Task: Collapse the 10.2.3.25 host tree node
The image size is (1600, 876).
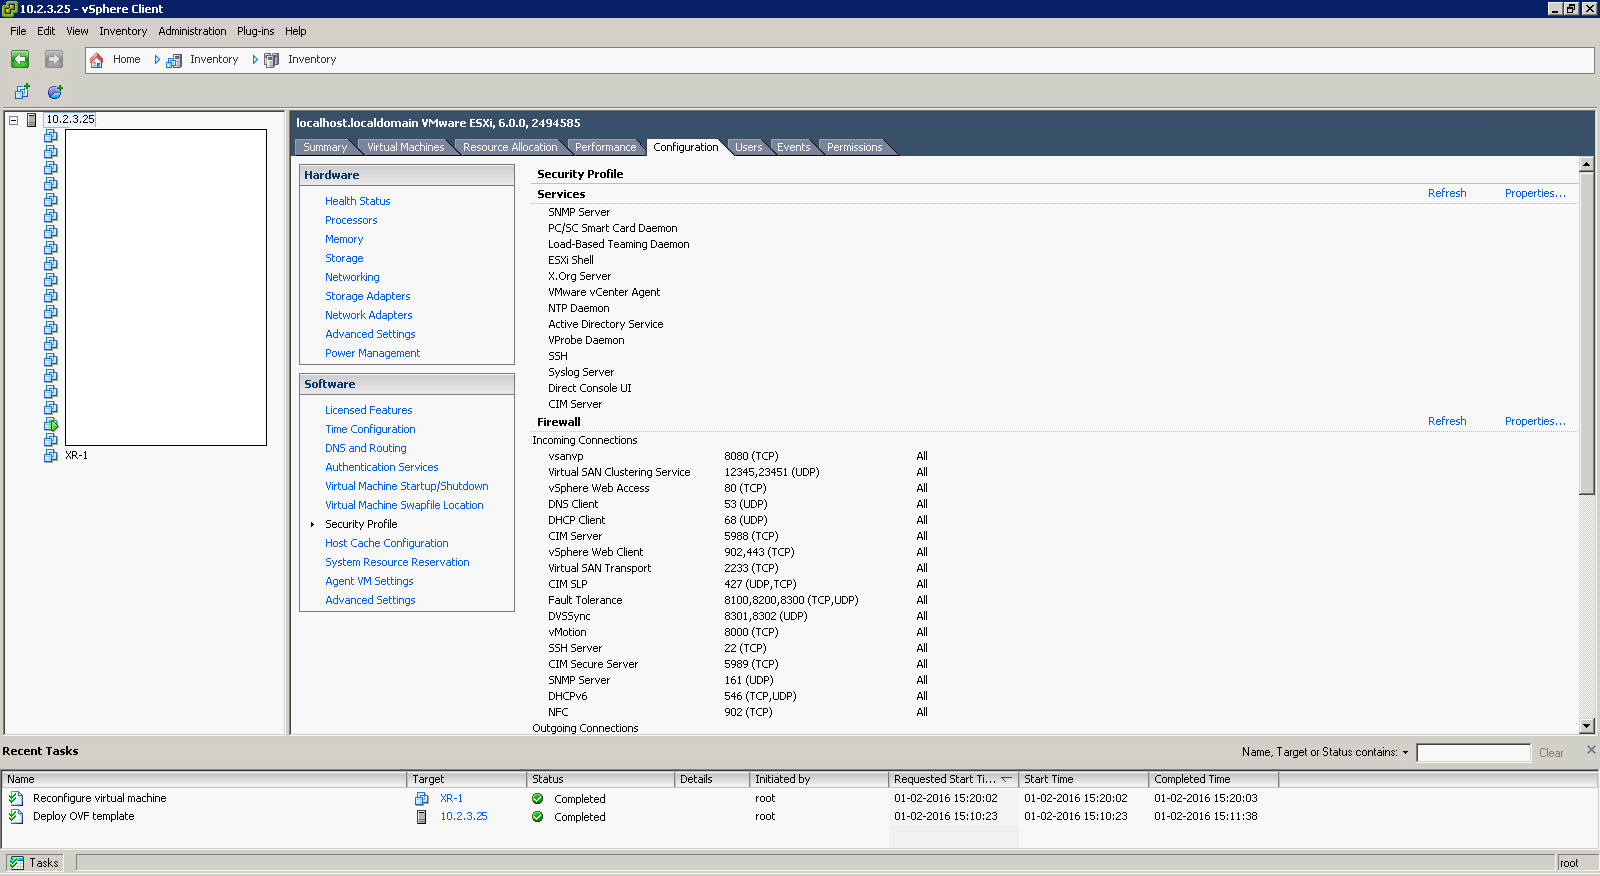Action: click(14, 120)
